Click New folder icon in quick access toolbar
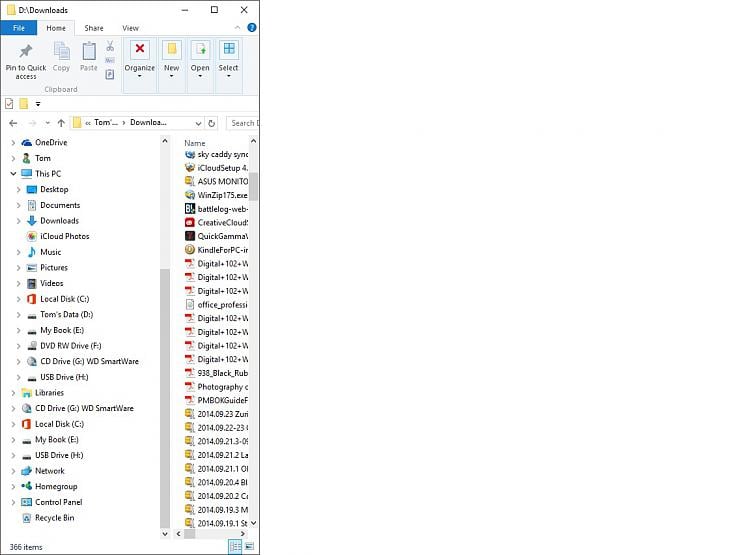The width and height of the screenshot is (750, 555). [23, 103]
